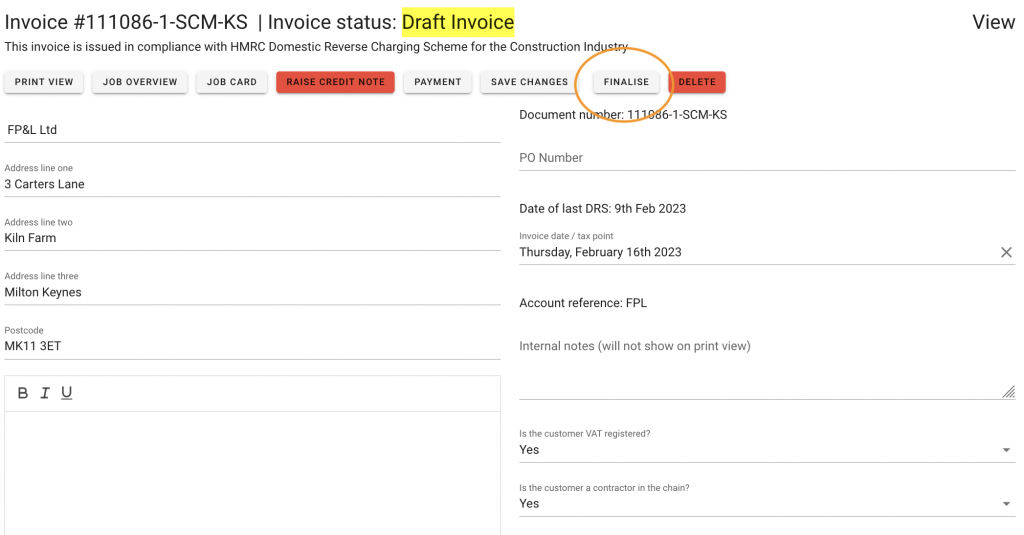Screen dimensions: 1024x535
Task: Click the Postcode field MK11 3ET
Action: point(250,346)
